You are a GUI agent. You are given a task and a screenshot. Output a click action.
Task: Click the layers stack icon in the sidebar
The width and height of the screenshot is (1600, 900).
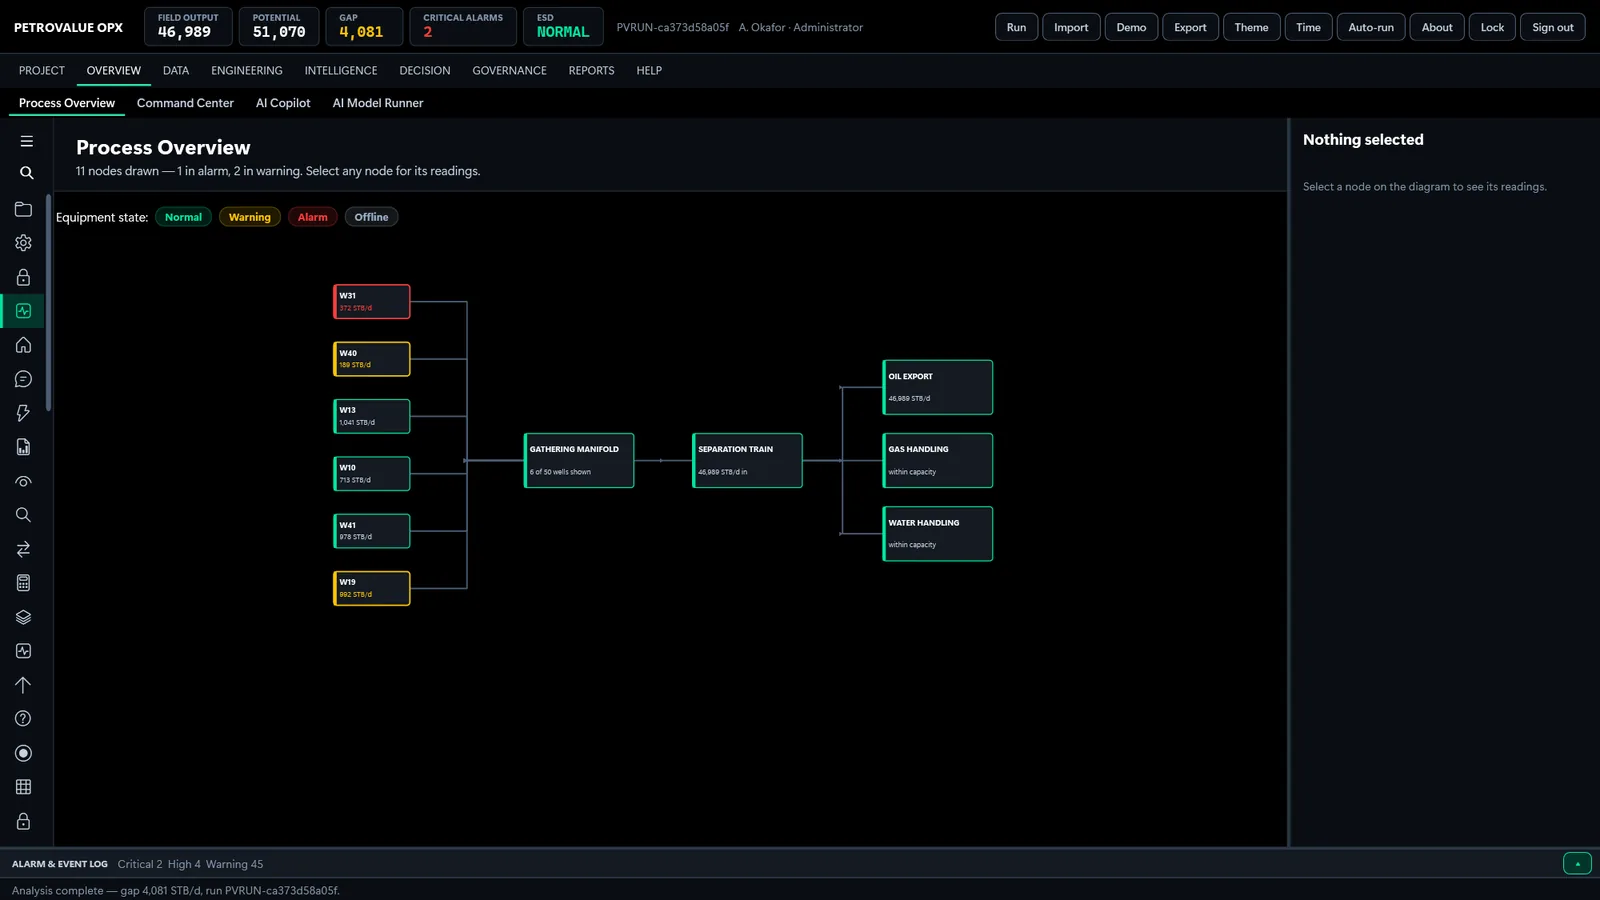point(23,617)
